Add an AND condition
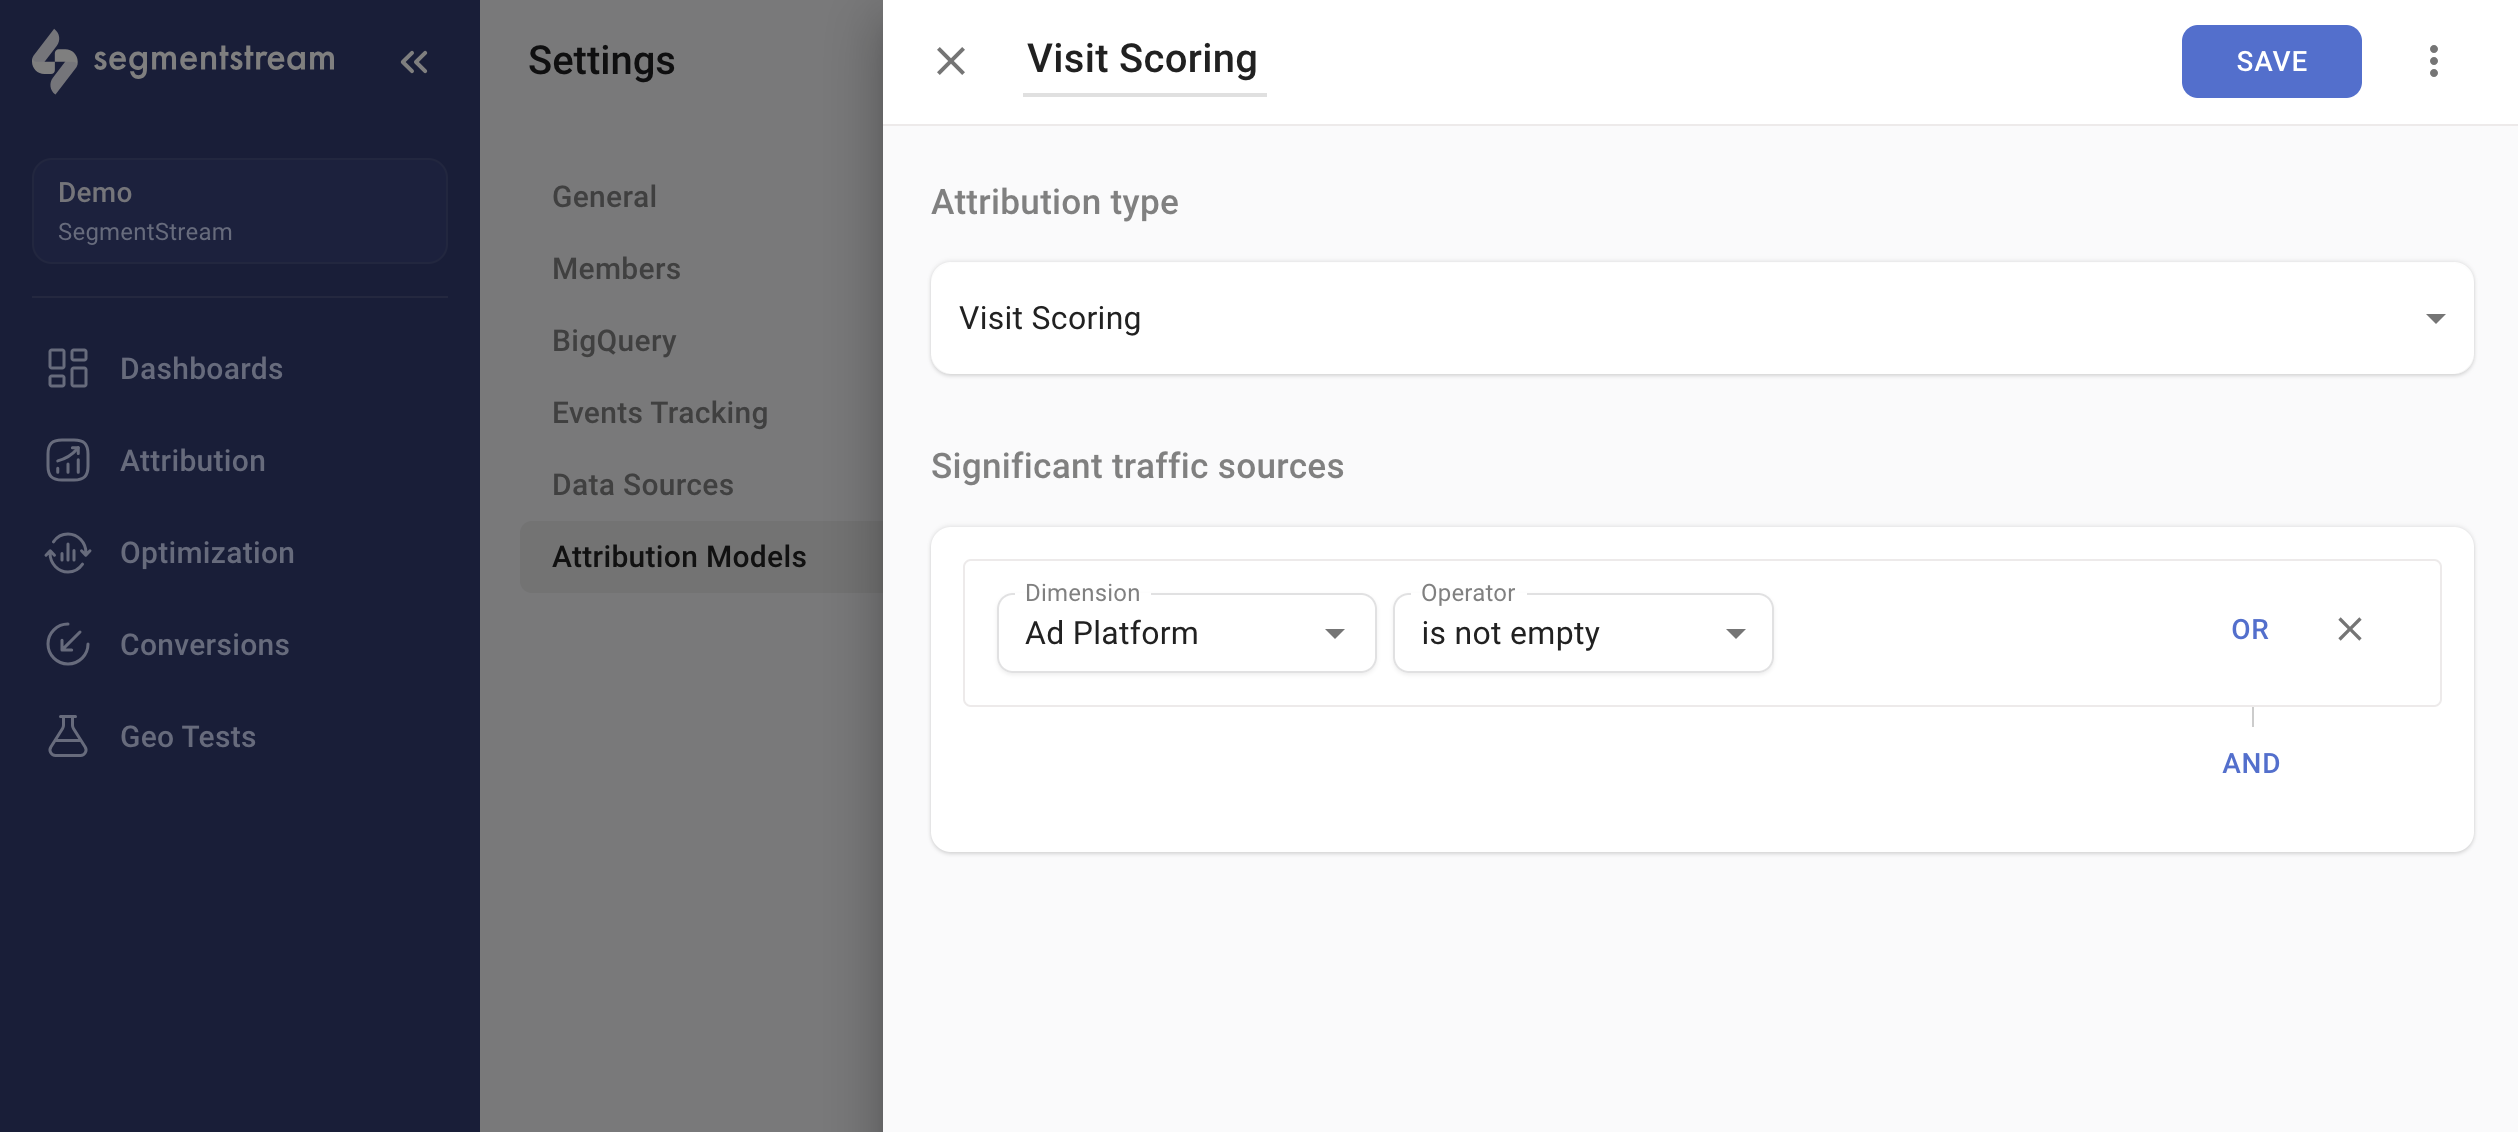This screenshot has width=2518, height=1132. 2250,763
